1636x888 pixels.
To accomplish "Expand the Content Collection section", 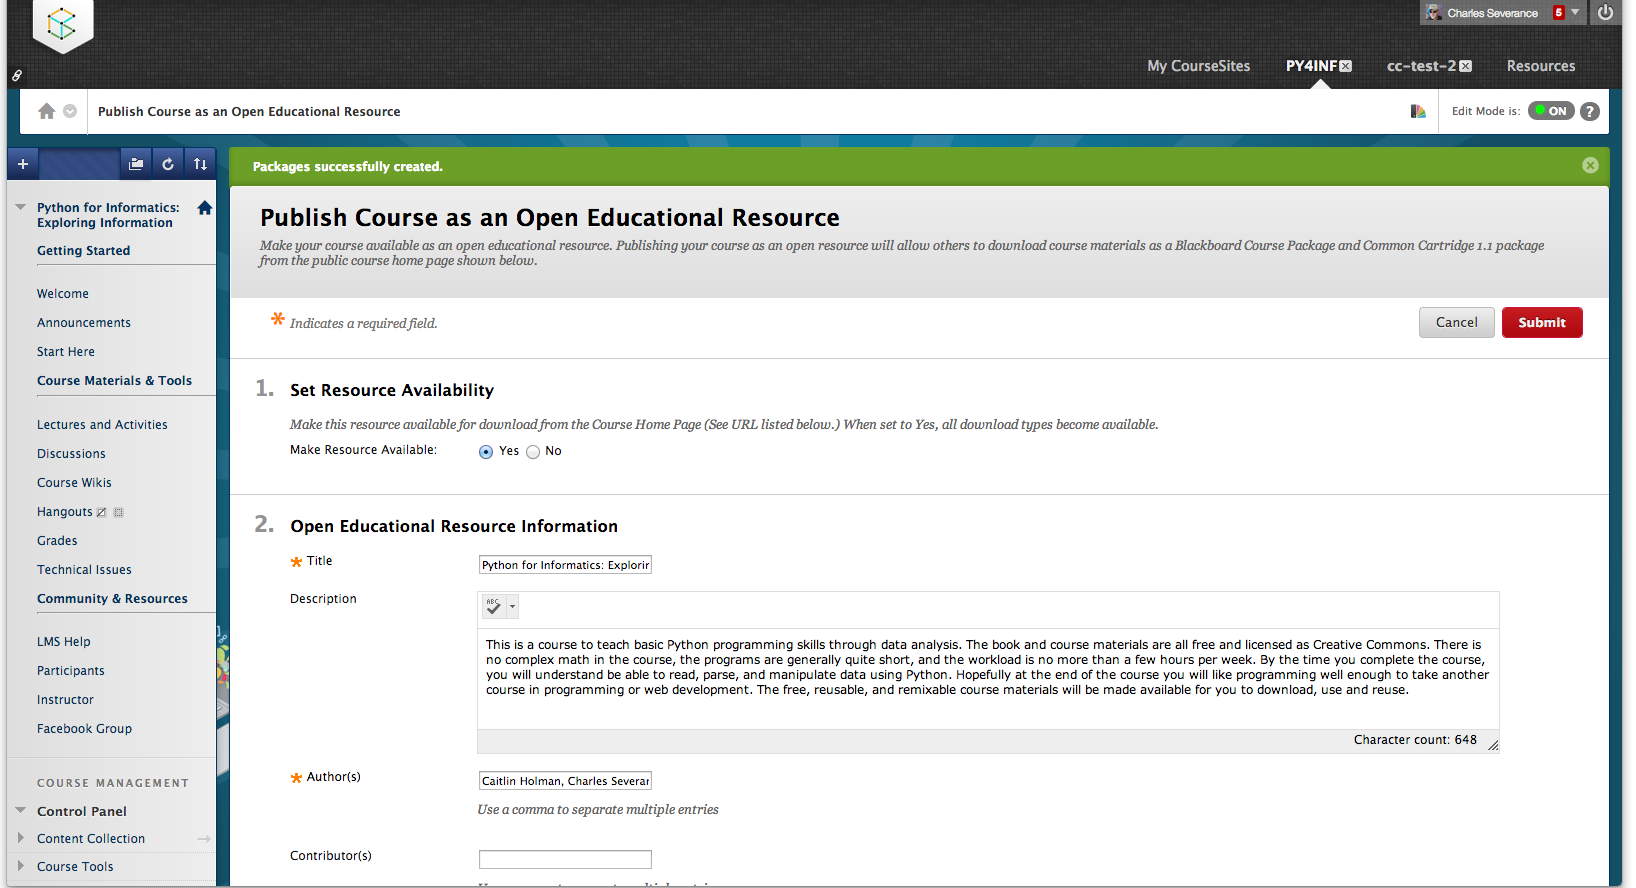I will click(20, 838).
